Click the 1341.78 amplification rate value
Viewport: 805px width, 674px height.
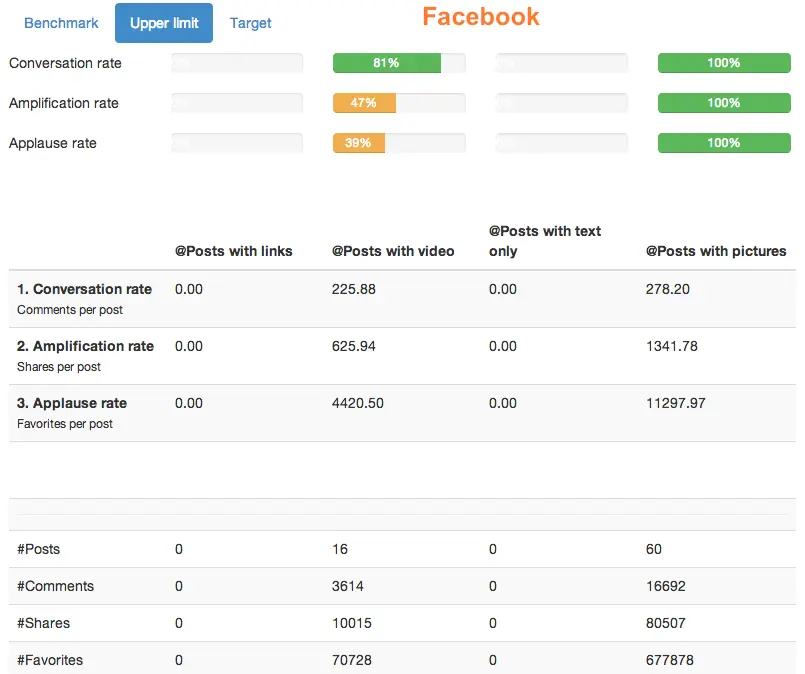[672, 346]
